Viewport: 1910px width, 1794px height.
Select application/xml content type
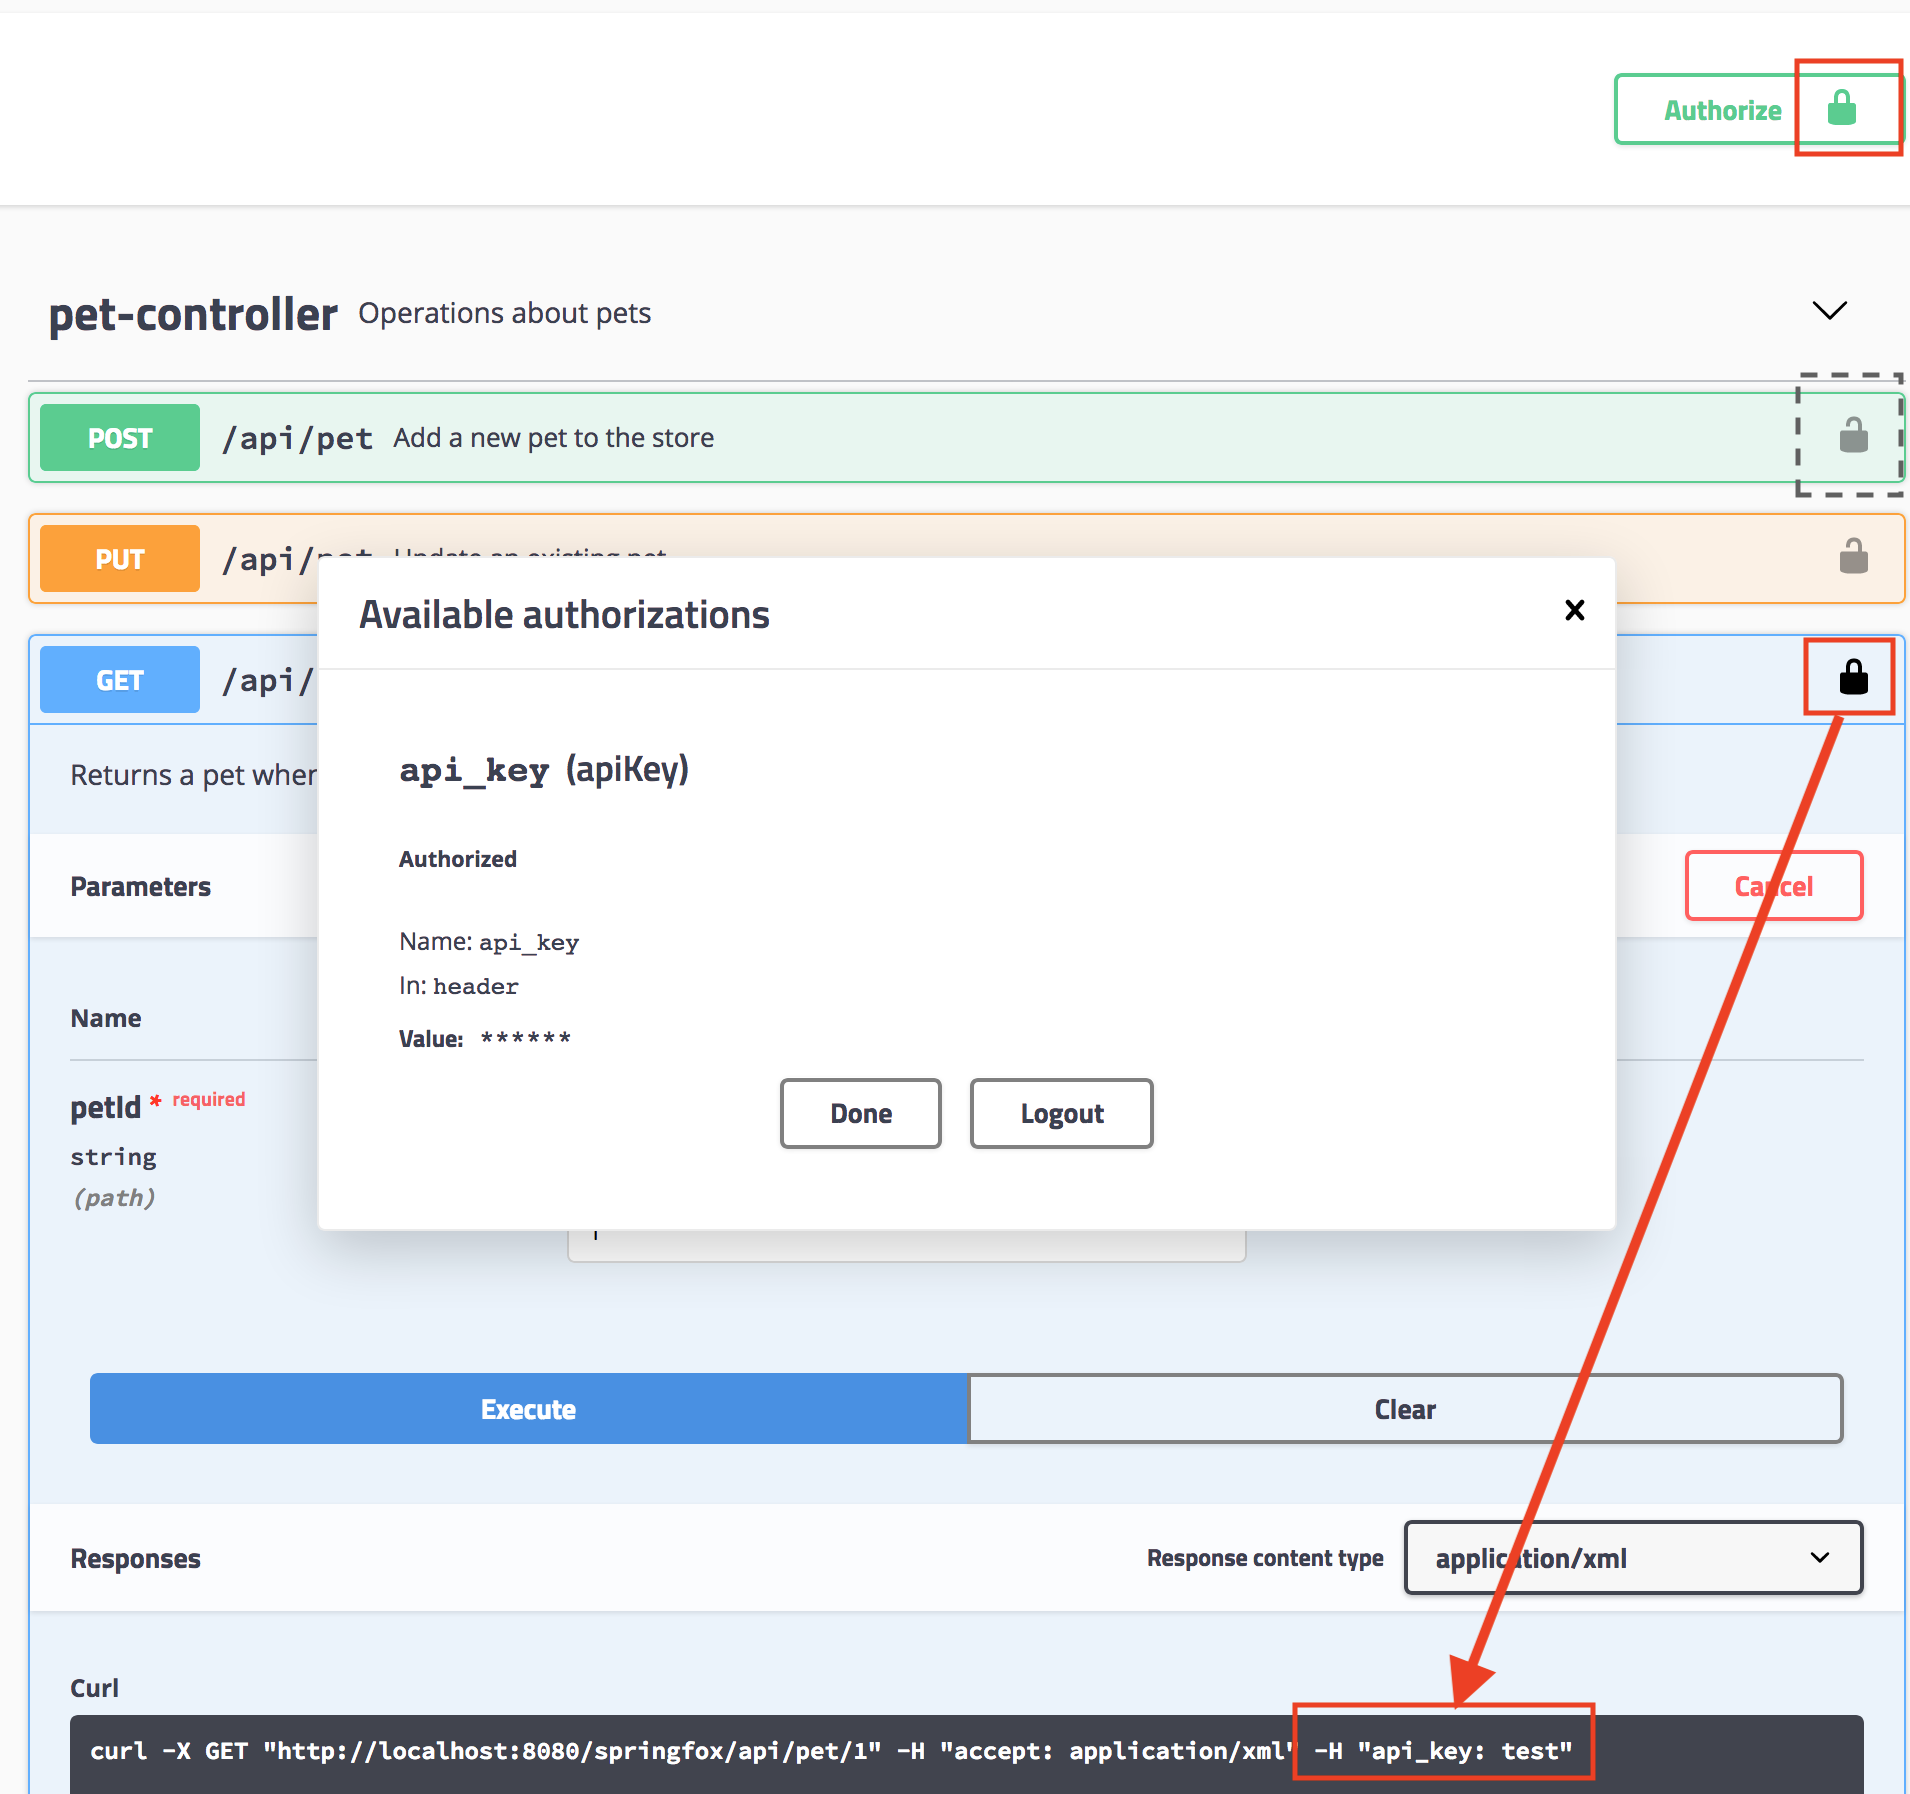click(x=1531, y=1557)
